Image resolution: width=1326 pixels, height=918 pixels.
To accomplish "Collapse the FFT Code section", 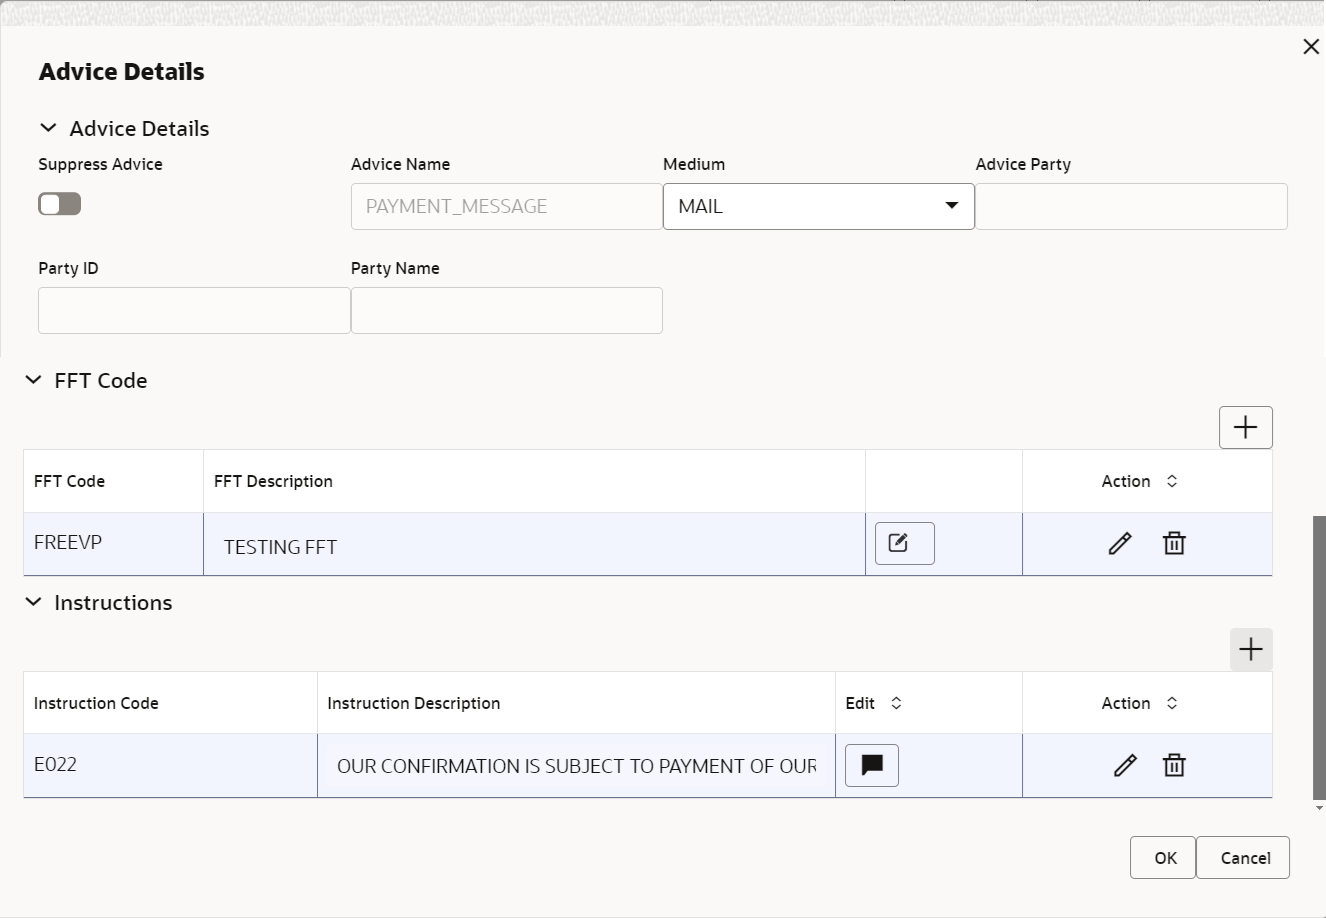I will (x=33, y=379).
